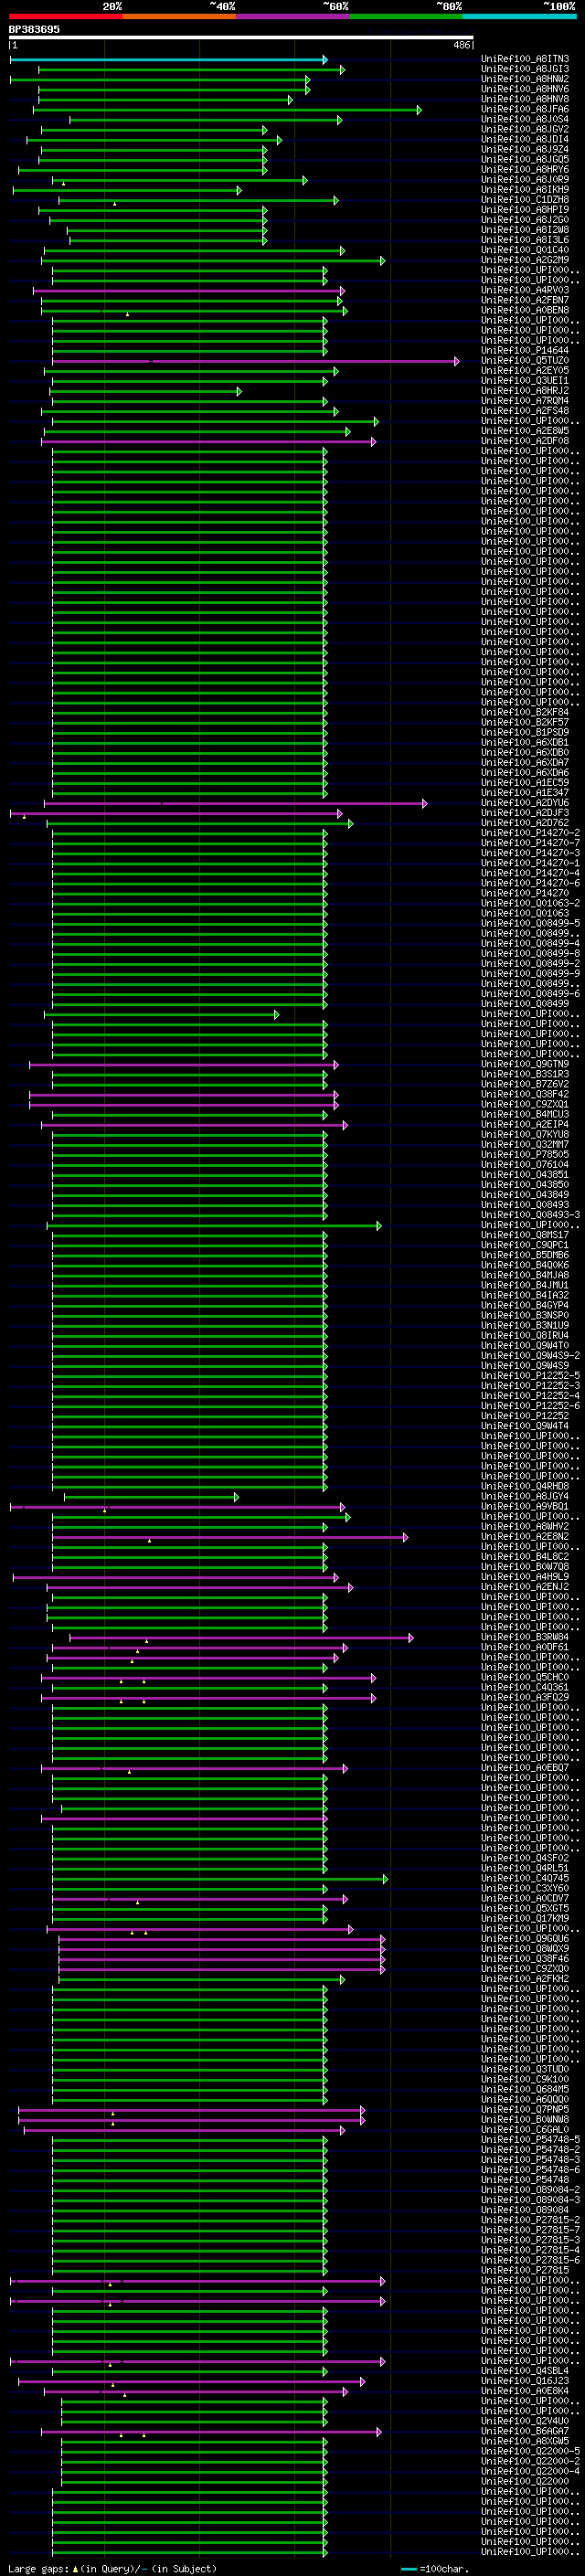Select hit label UniRef100_B3RW84

pyautogui.click(x=525, y=1638)
